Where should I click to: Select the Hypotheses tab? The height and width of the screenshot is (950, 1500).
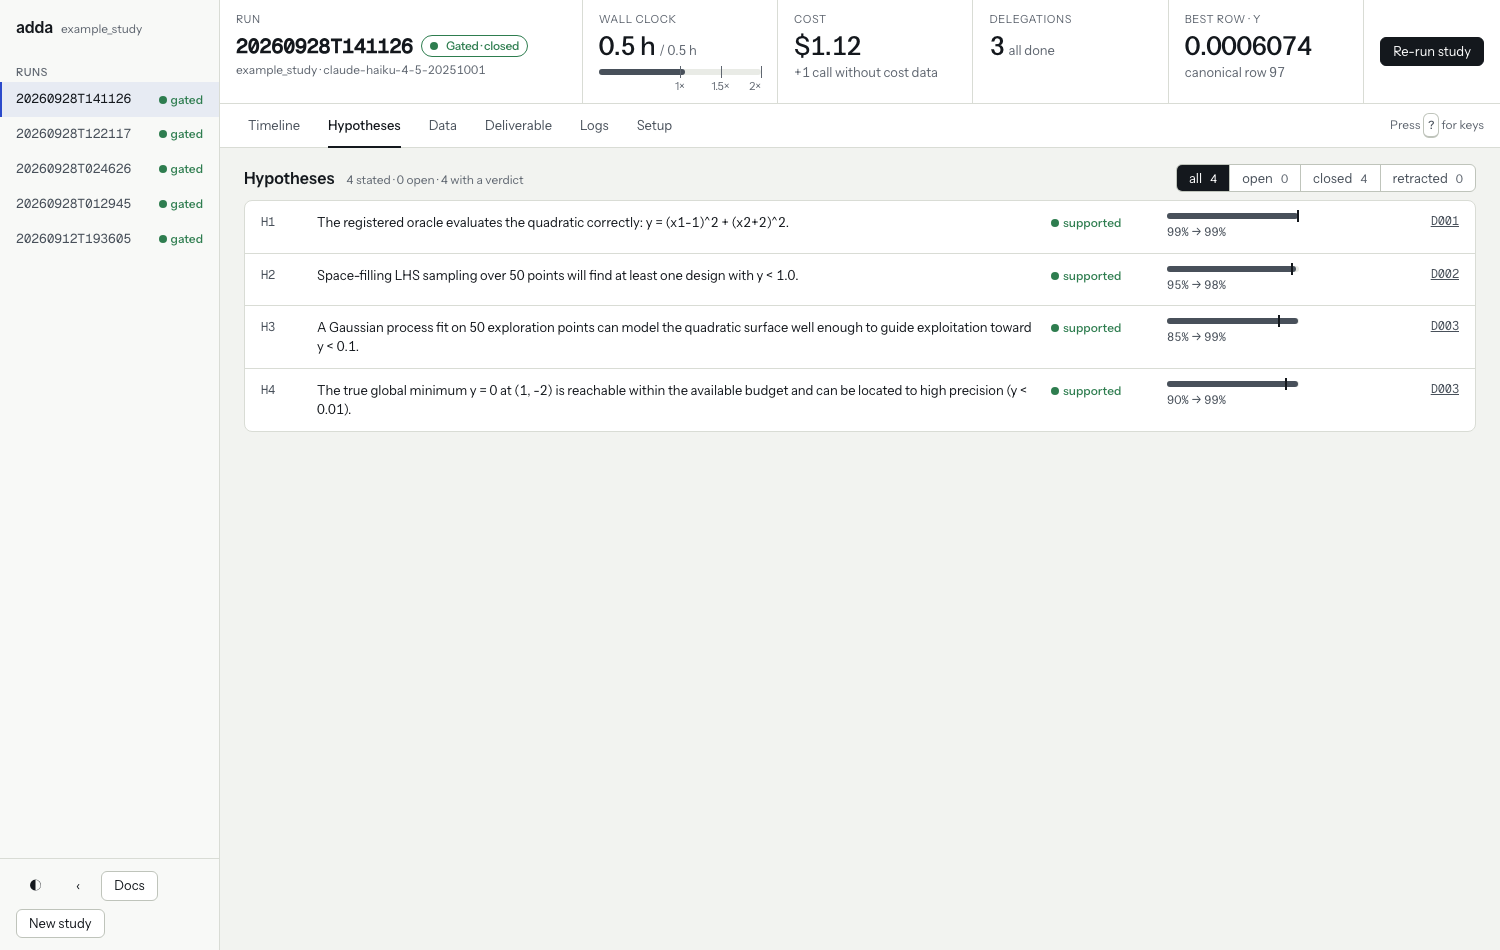(x=364, y=125)
